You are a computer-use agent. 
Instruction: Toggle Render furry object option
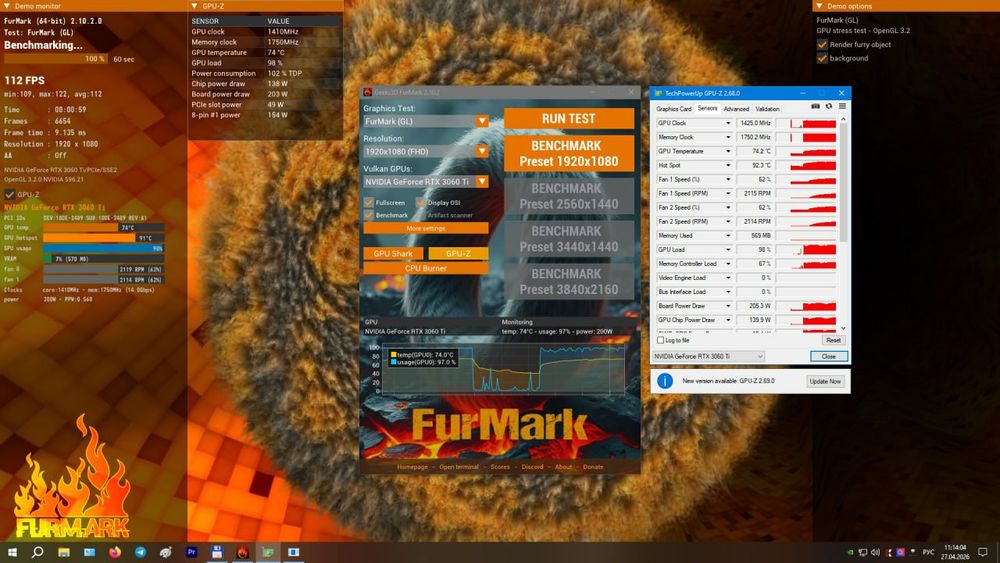(822, 45)
